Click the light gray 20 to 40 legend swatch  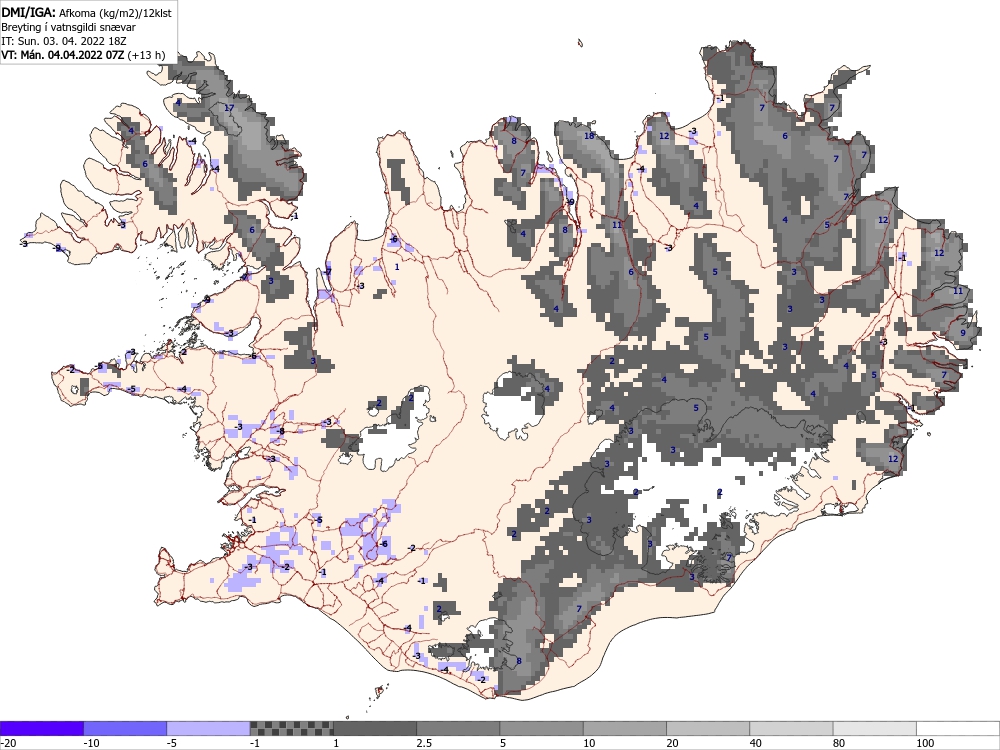pyautogui.click(x=708, y=728)
